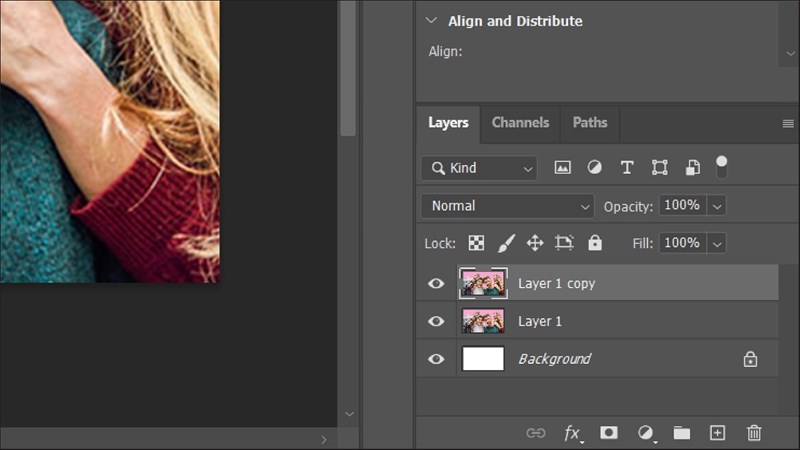Hide Layer 1 copy visibility eye

coord(436,283)
